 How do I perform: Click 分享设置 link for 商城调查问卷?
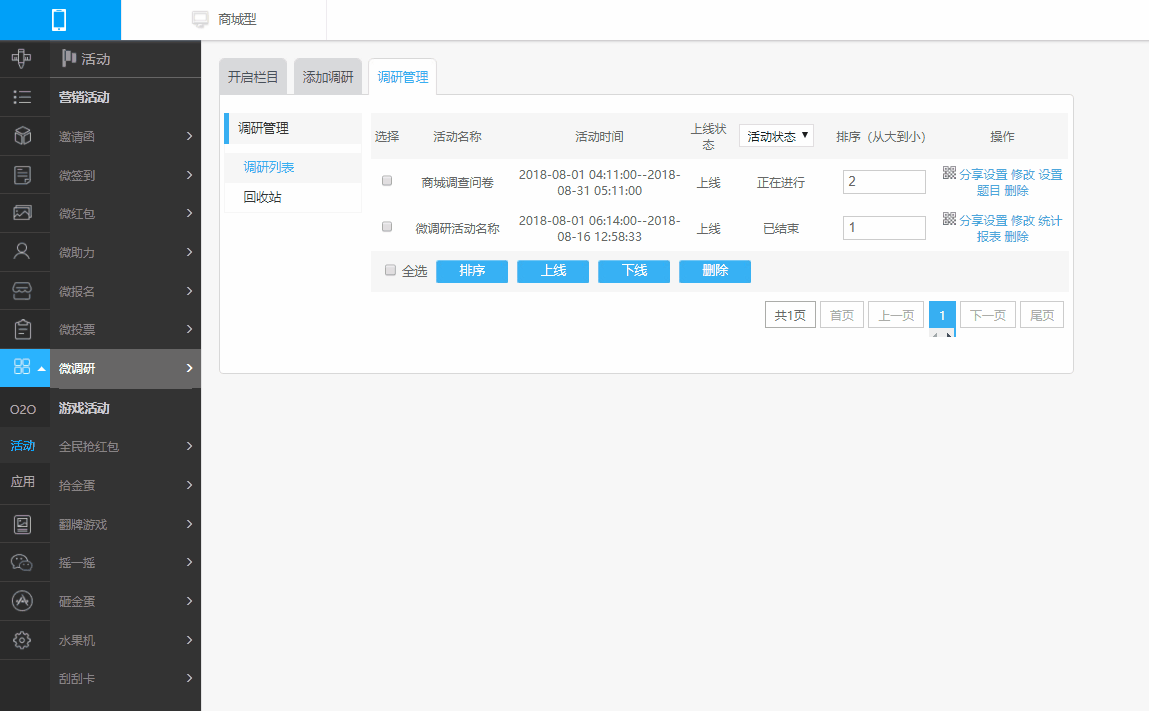click(983, 175)
